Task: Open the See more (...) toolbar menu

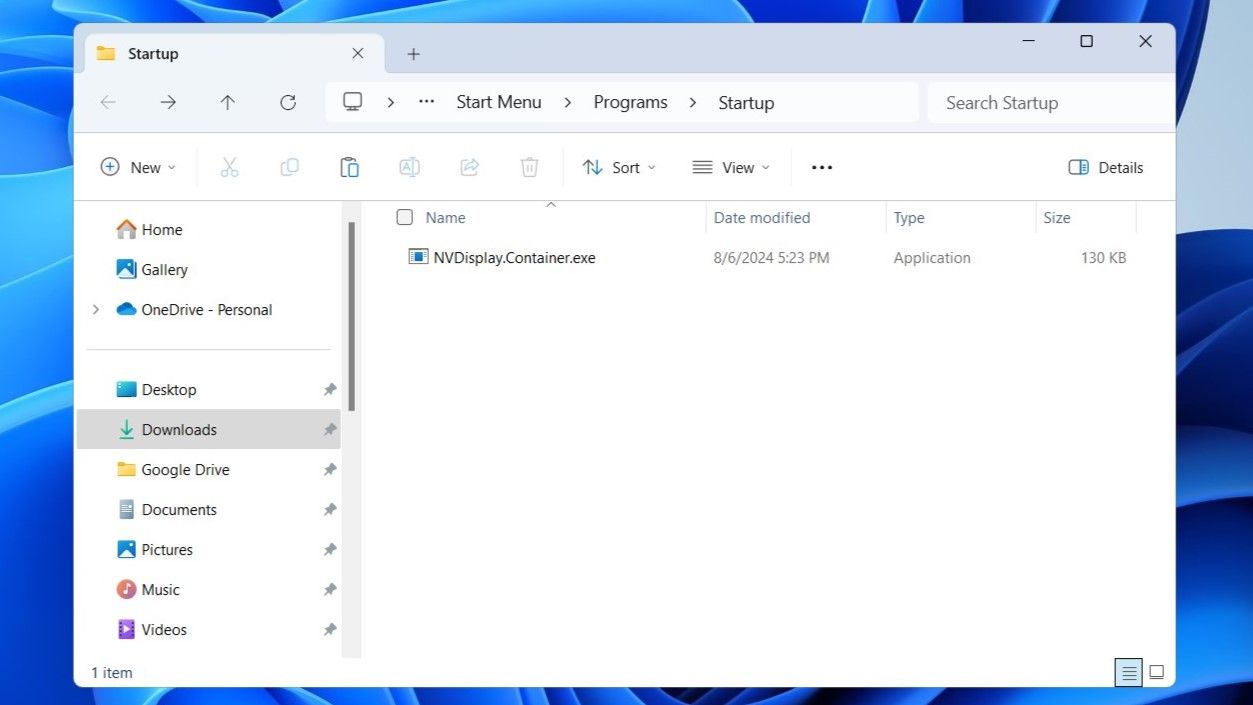Action: pos(821,167)
